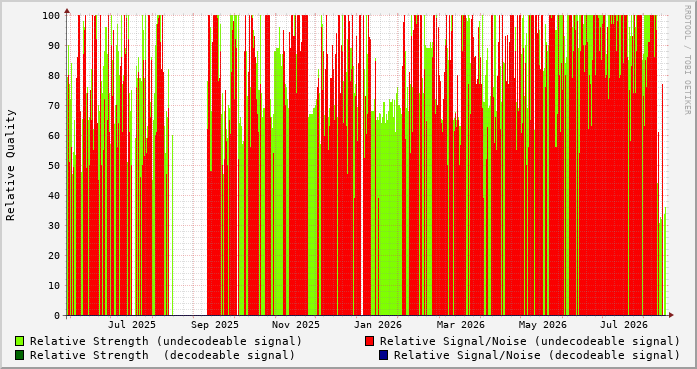Click the Nov 2025 x-axis label
The height and width of the screenshot is (369, 697).
296,325
